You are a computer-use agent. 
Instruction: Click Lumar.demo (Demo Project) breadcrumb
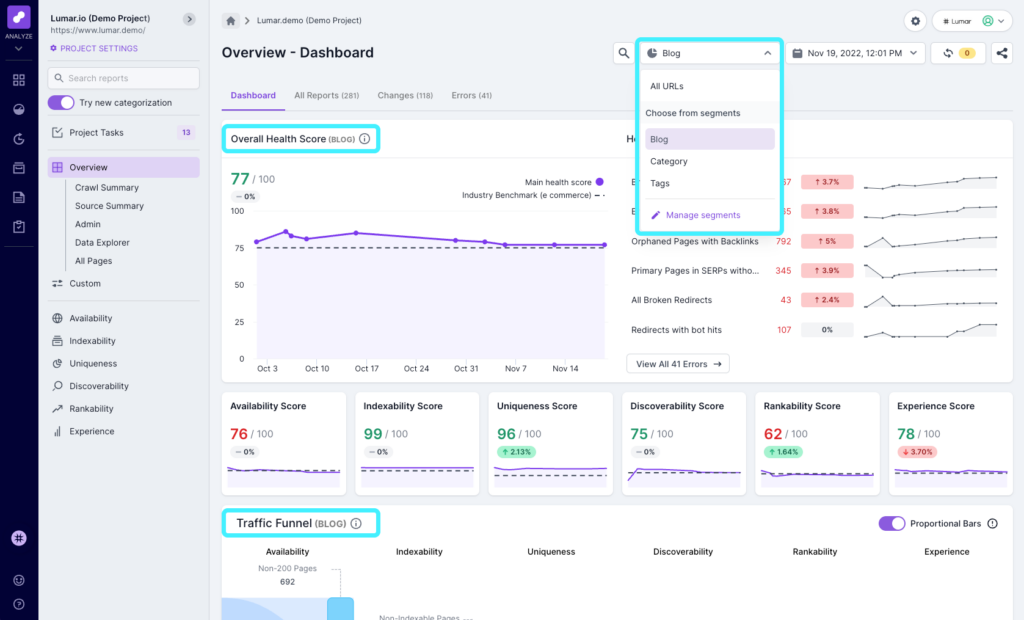(x=309, y=21)
